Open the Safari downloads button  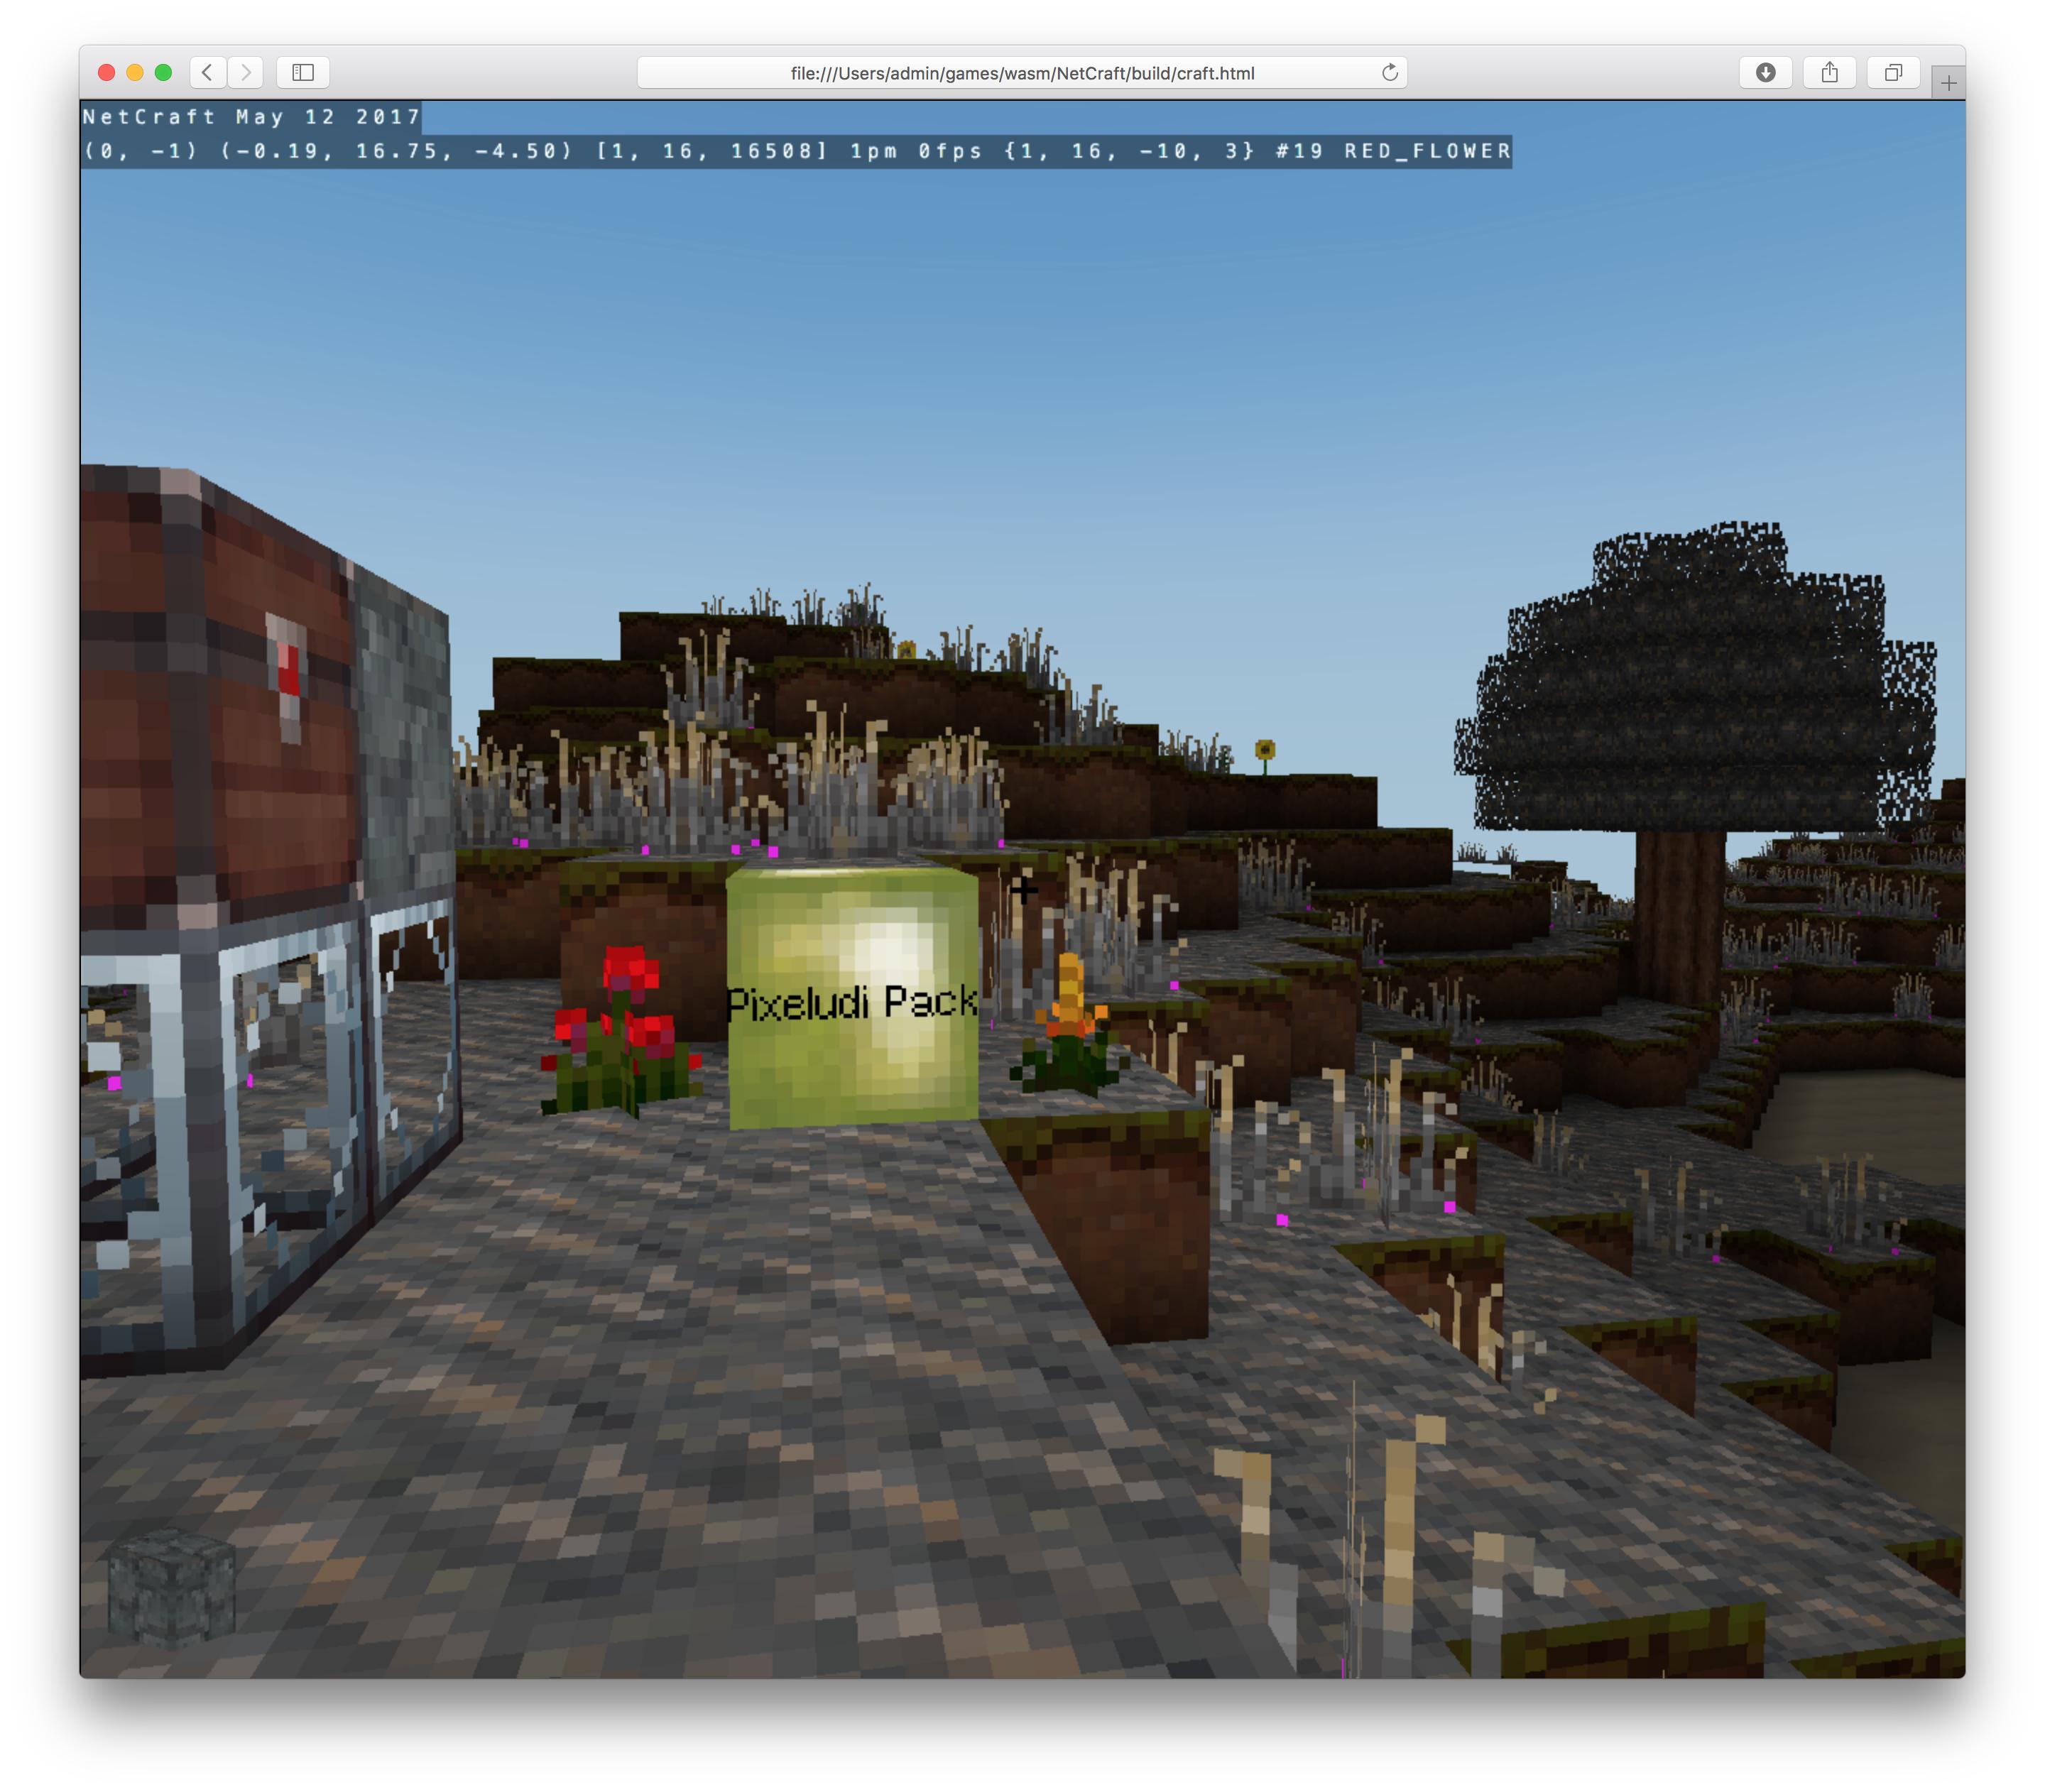(x=1765, y=72)
